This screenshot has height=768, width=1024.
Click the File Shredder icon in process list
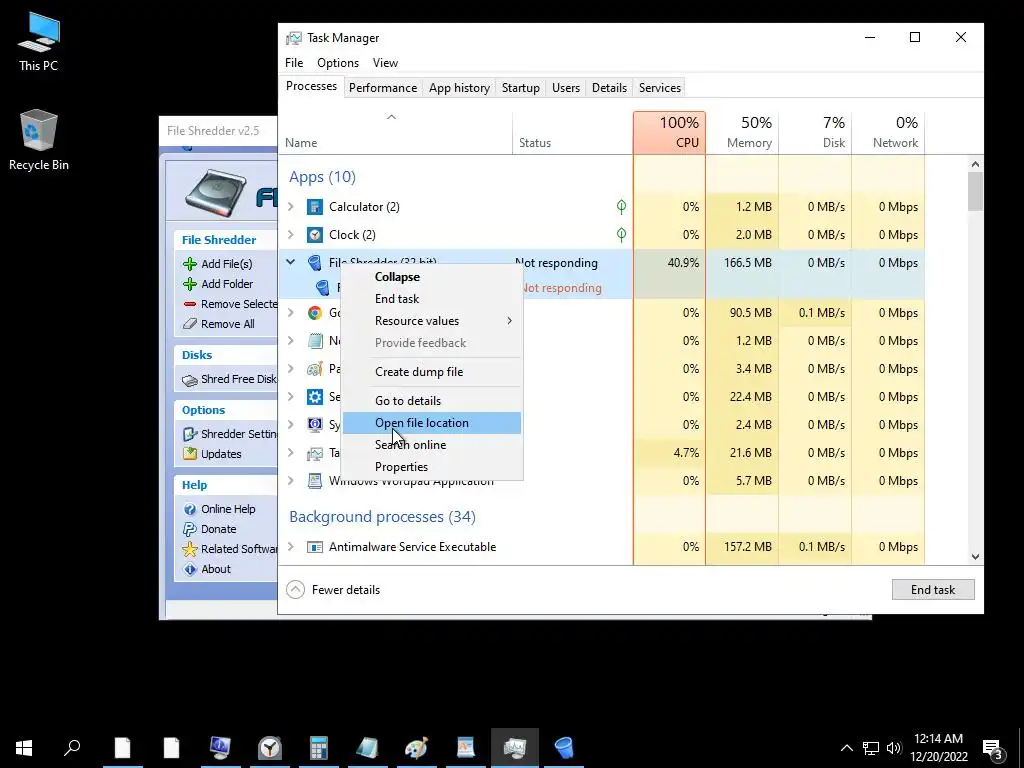[315, 263]
